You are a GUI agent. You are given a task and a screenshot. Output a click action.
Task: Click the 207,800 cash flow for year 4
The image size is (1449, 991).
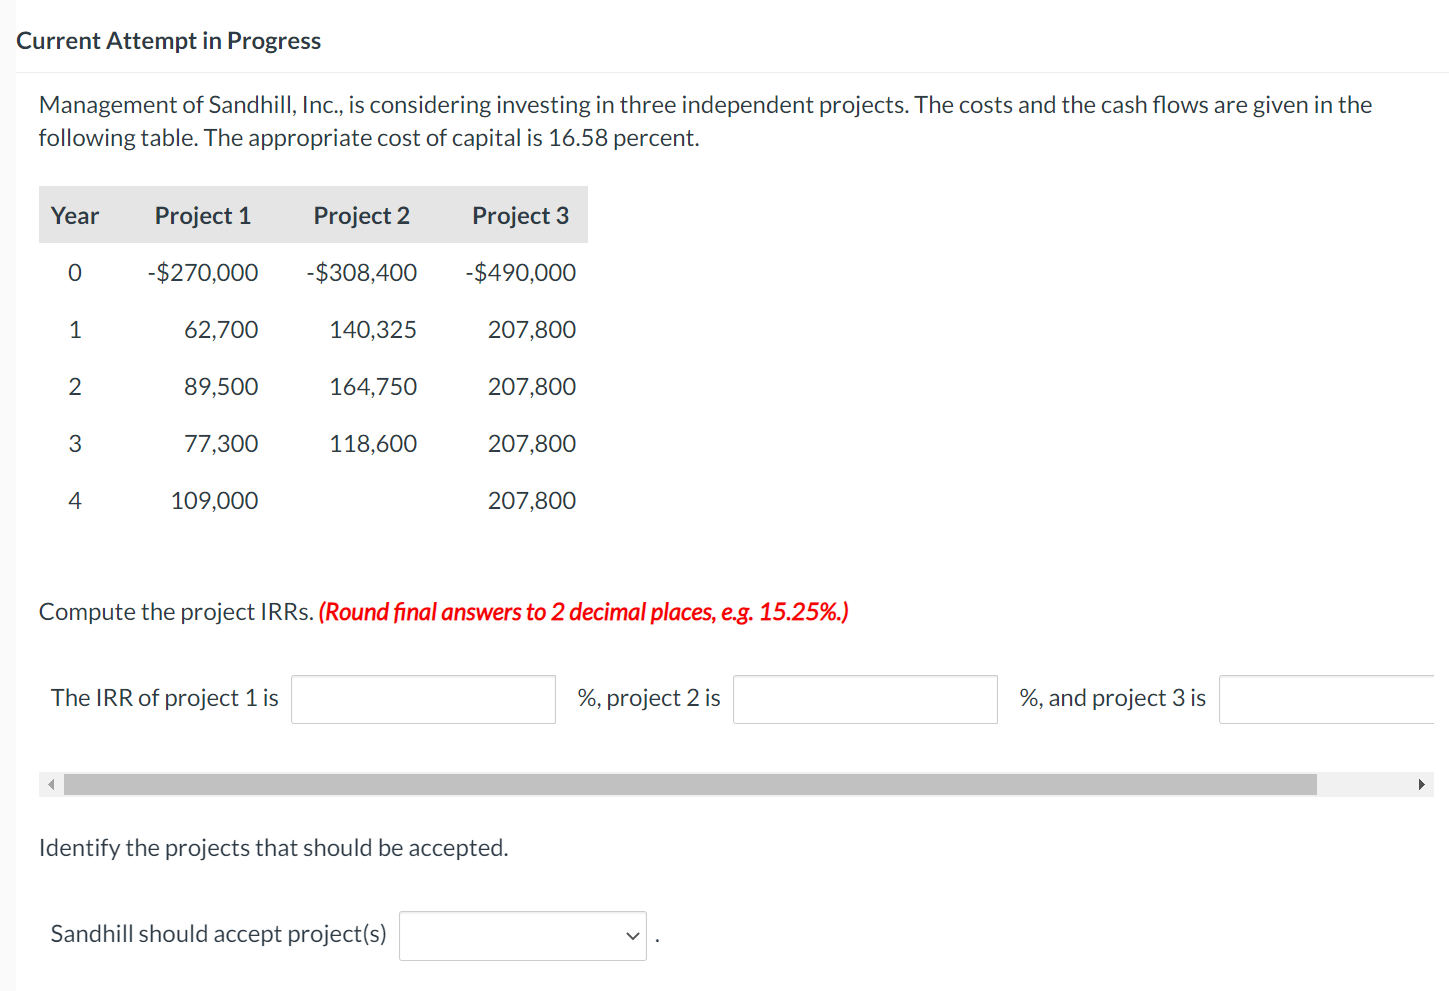point(532,500)
